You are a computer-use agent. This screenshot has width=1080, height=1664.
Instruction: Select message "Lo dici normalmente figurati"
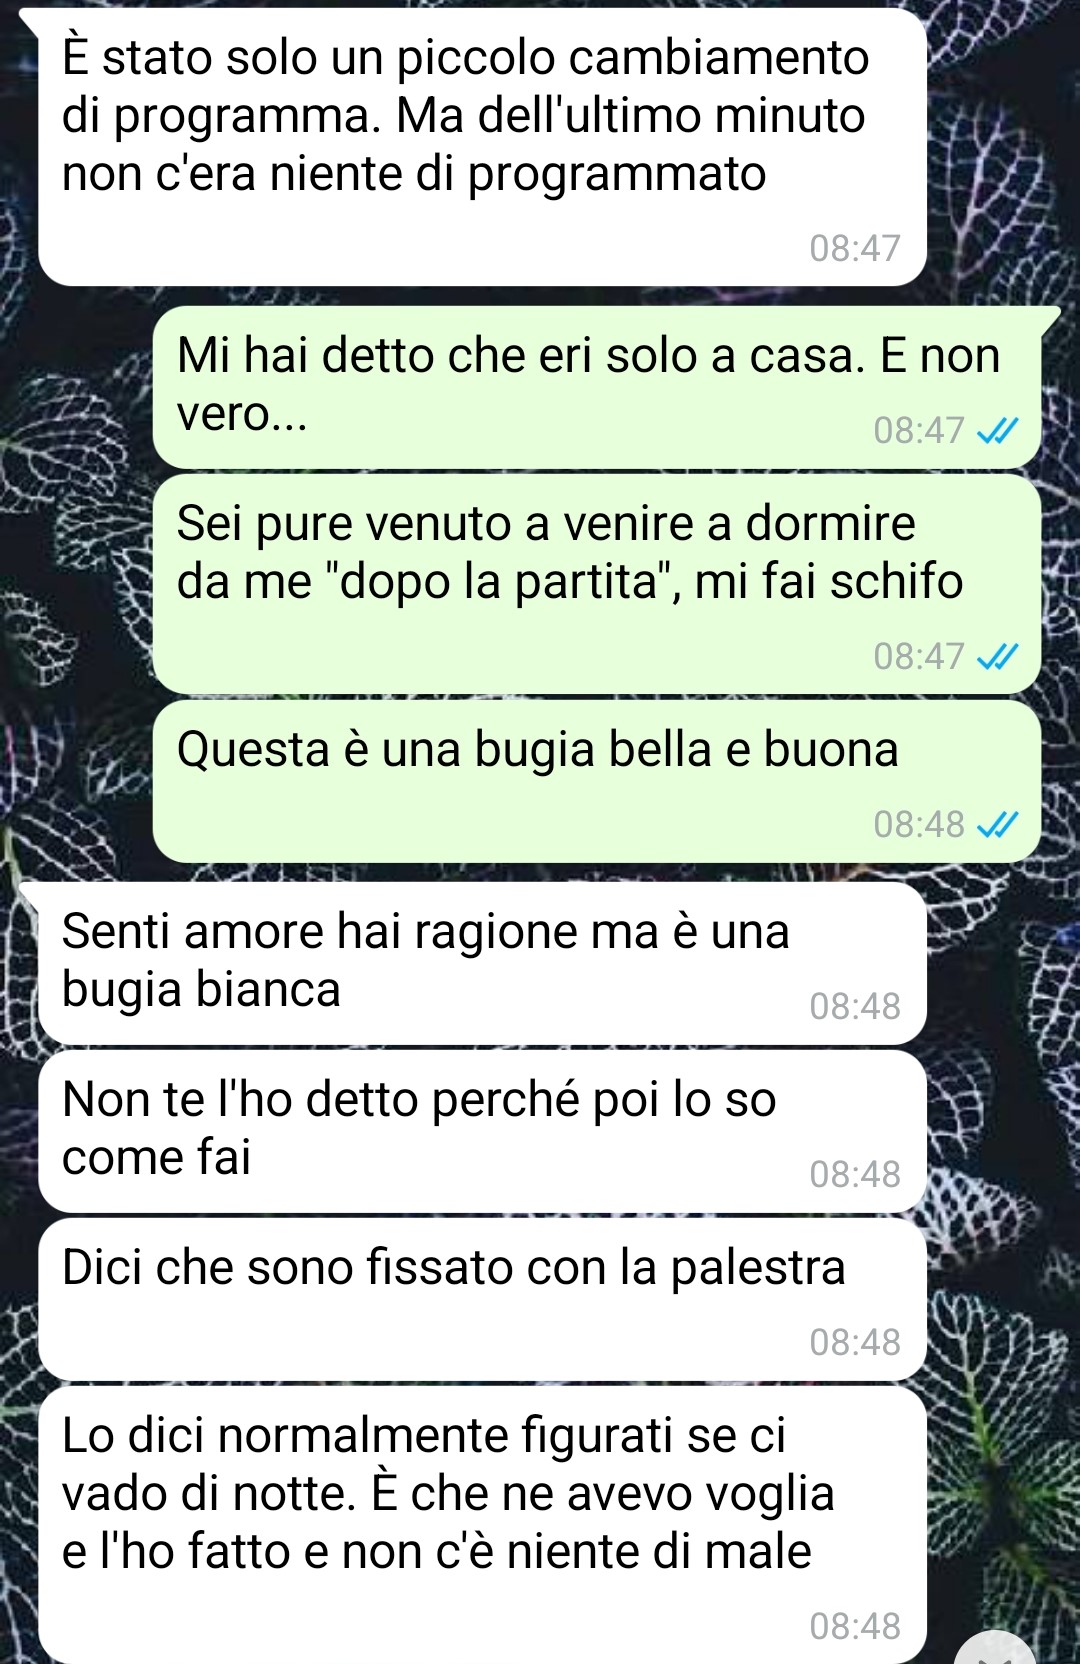482,1525
